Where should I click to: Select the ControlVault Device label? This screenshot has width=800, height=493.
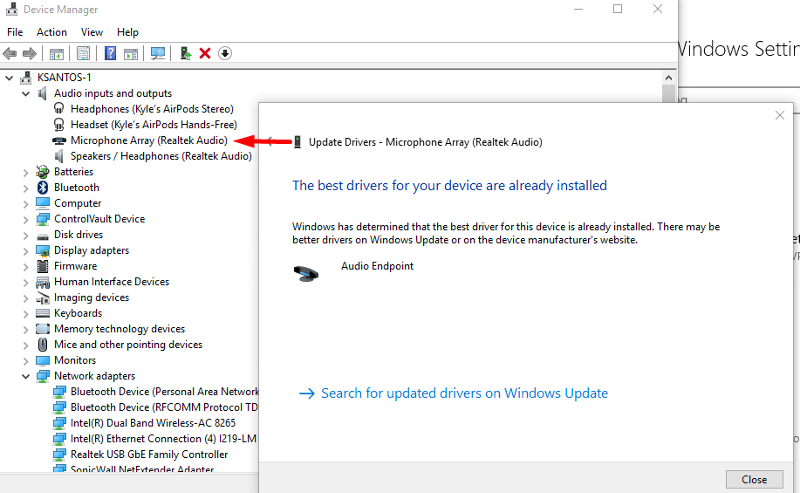click(99, 219)
